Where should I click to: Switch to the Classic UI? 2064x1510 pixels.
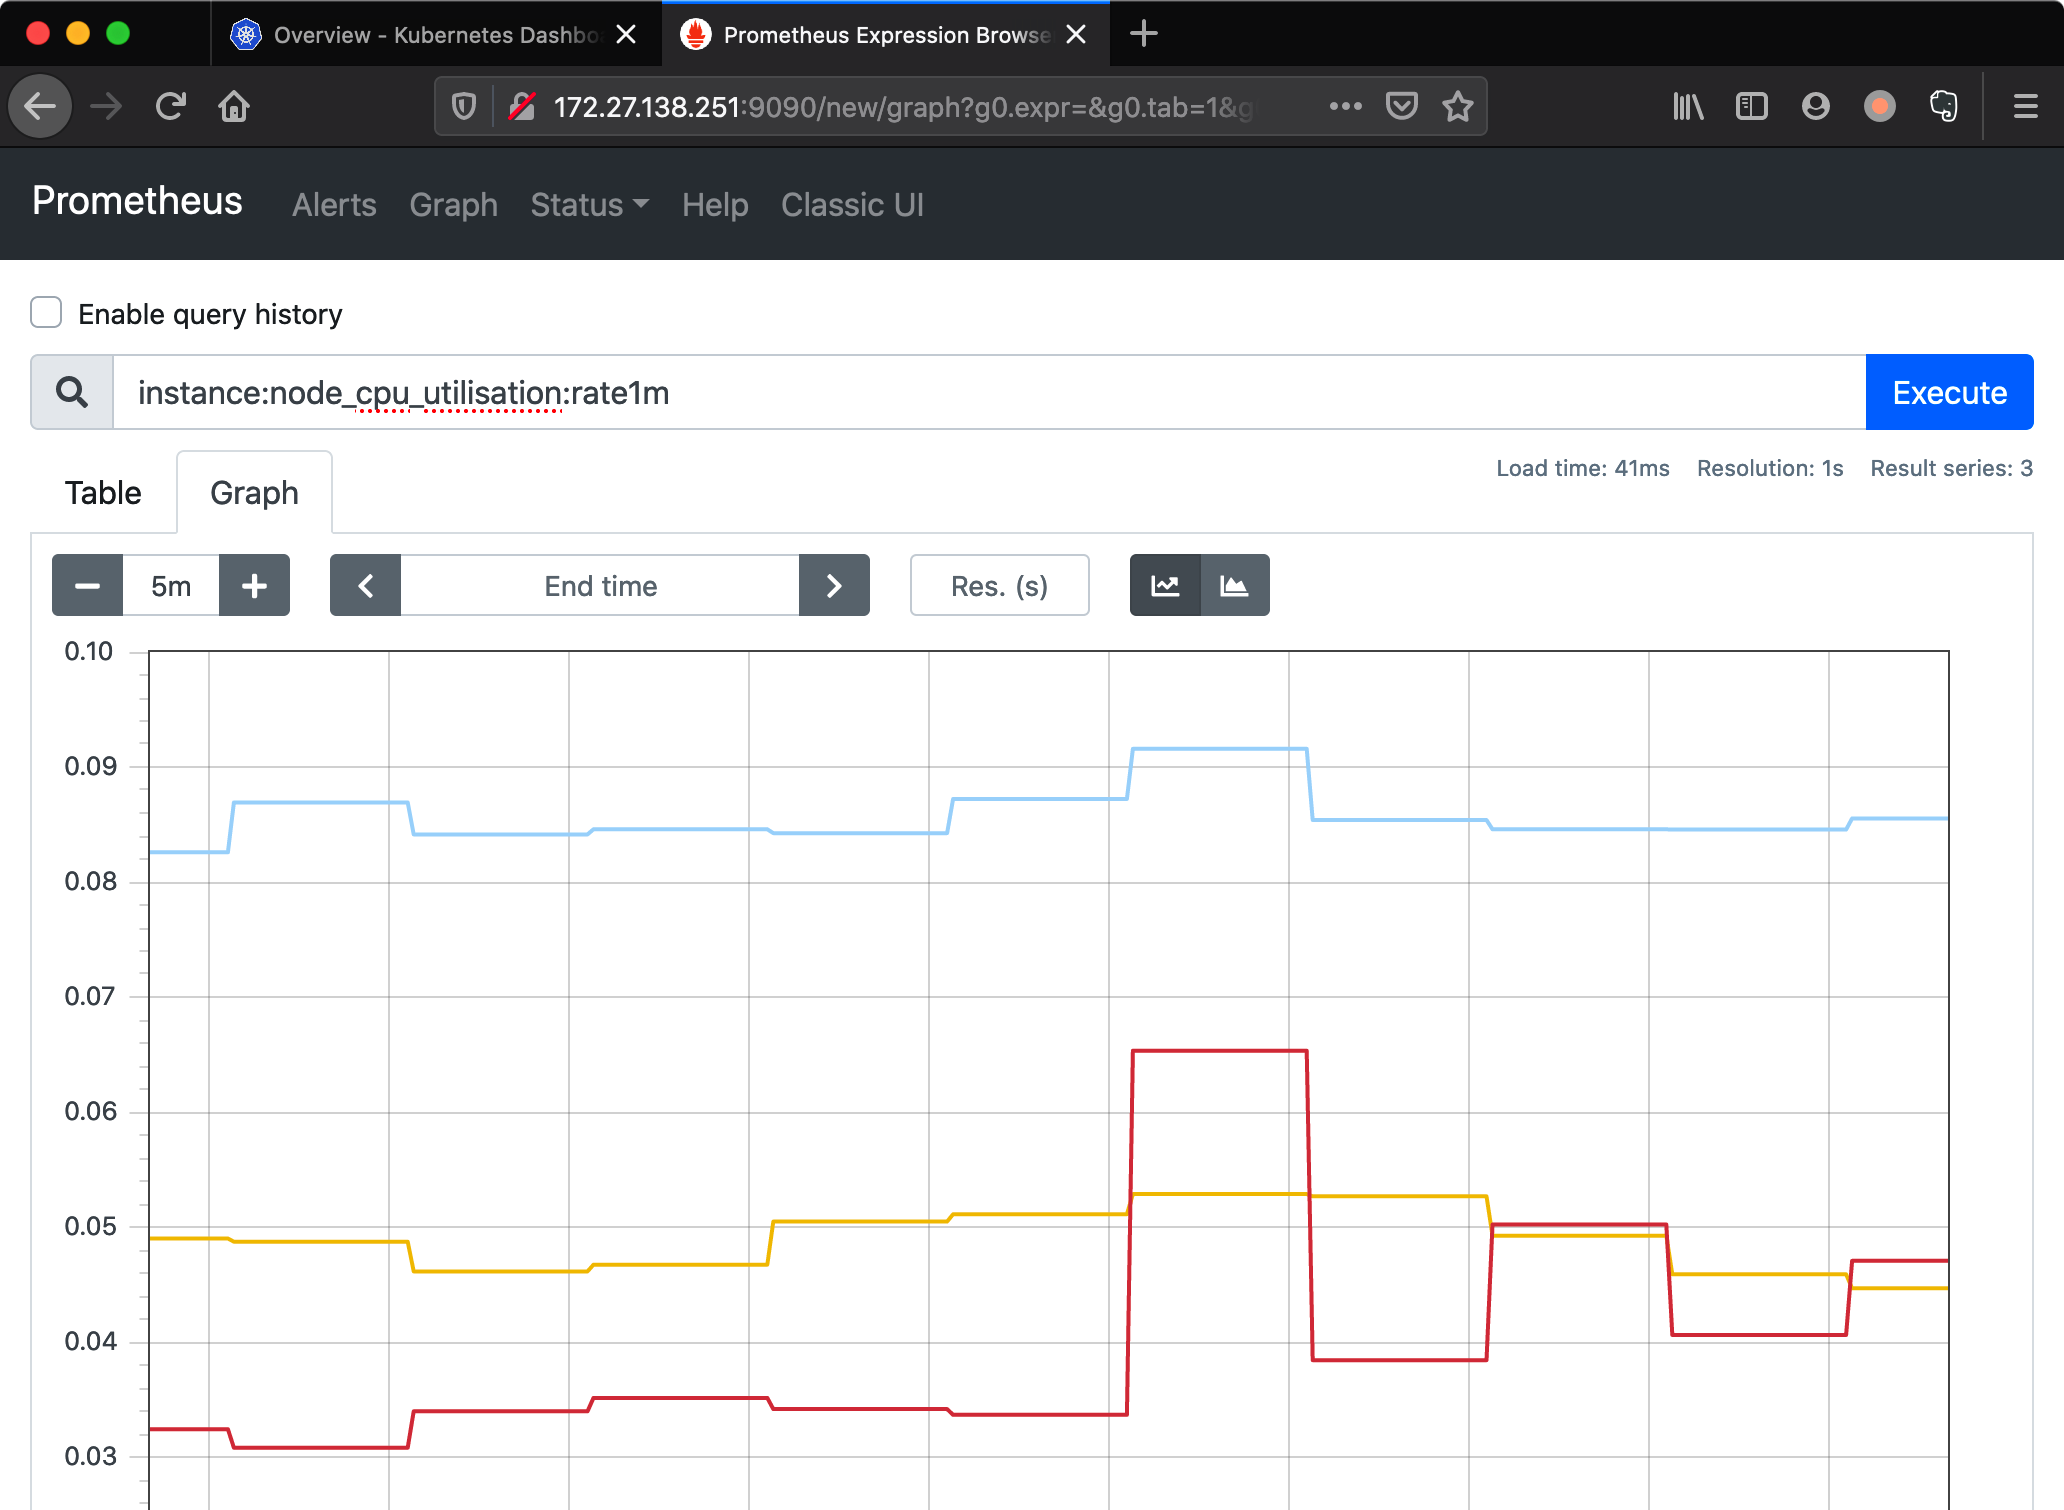852,205
